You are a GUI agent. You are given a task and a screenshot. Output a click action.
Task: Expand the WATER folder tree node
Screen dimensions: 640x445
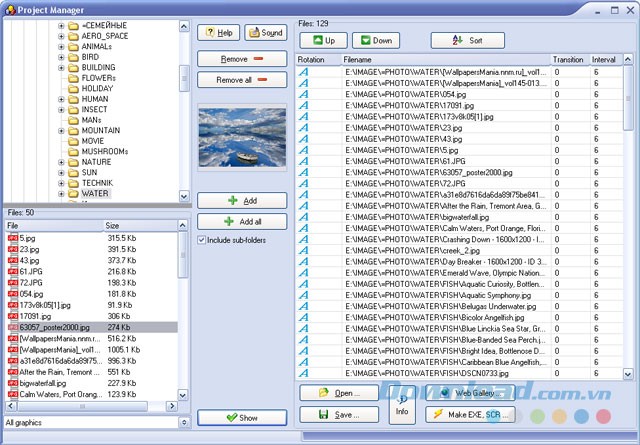[x=61, y=194]
